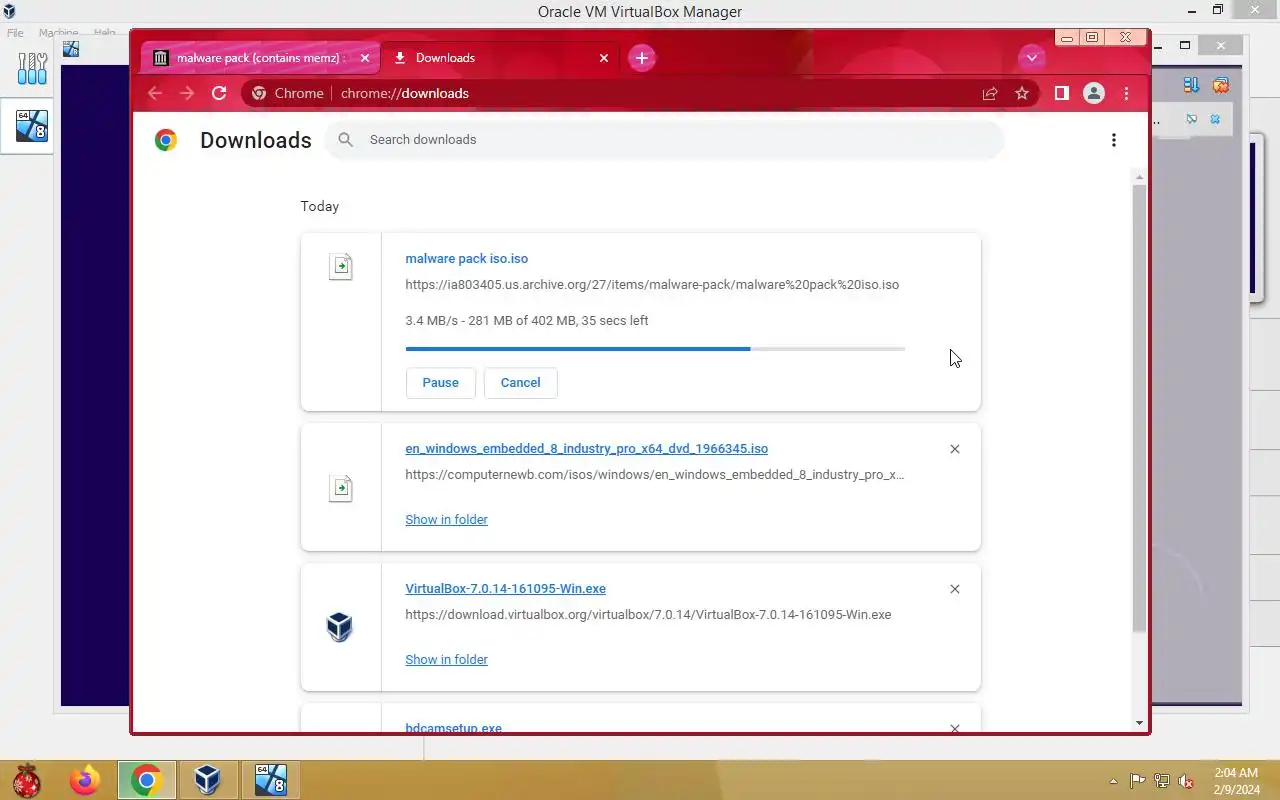The image size is (1280, 800).
Task: Click the search magnifier icon
Action: 346,140
